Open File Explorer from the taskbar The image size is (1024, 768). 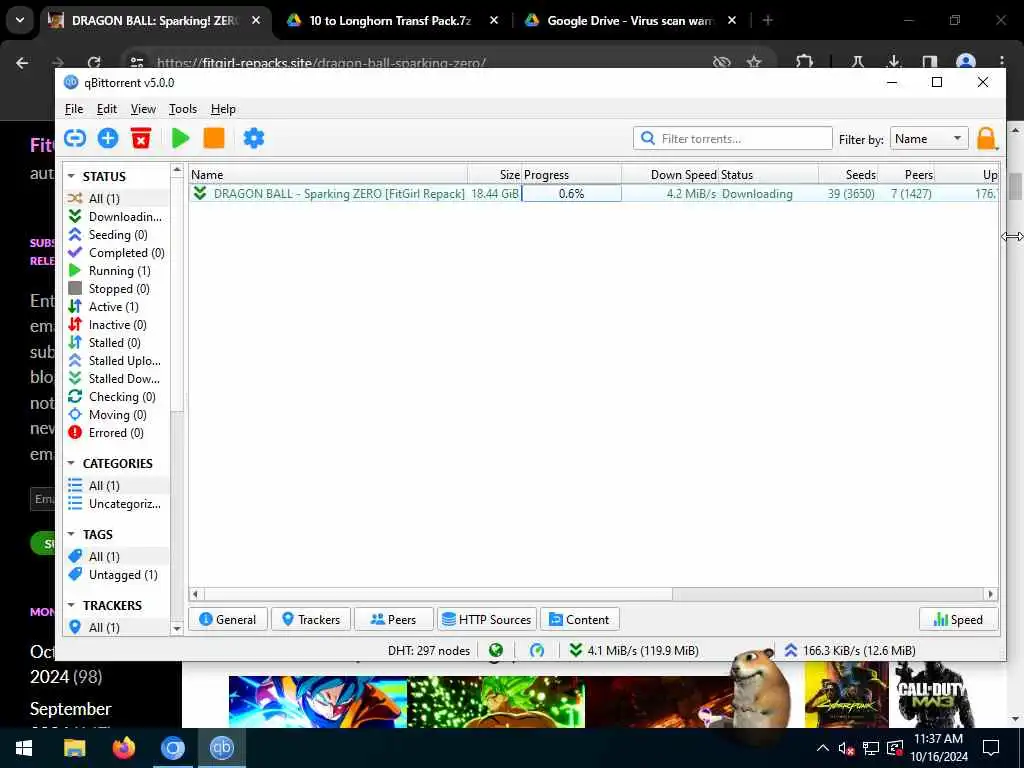coord(74,748)
